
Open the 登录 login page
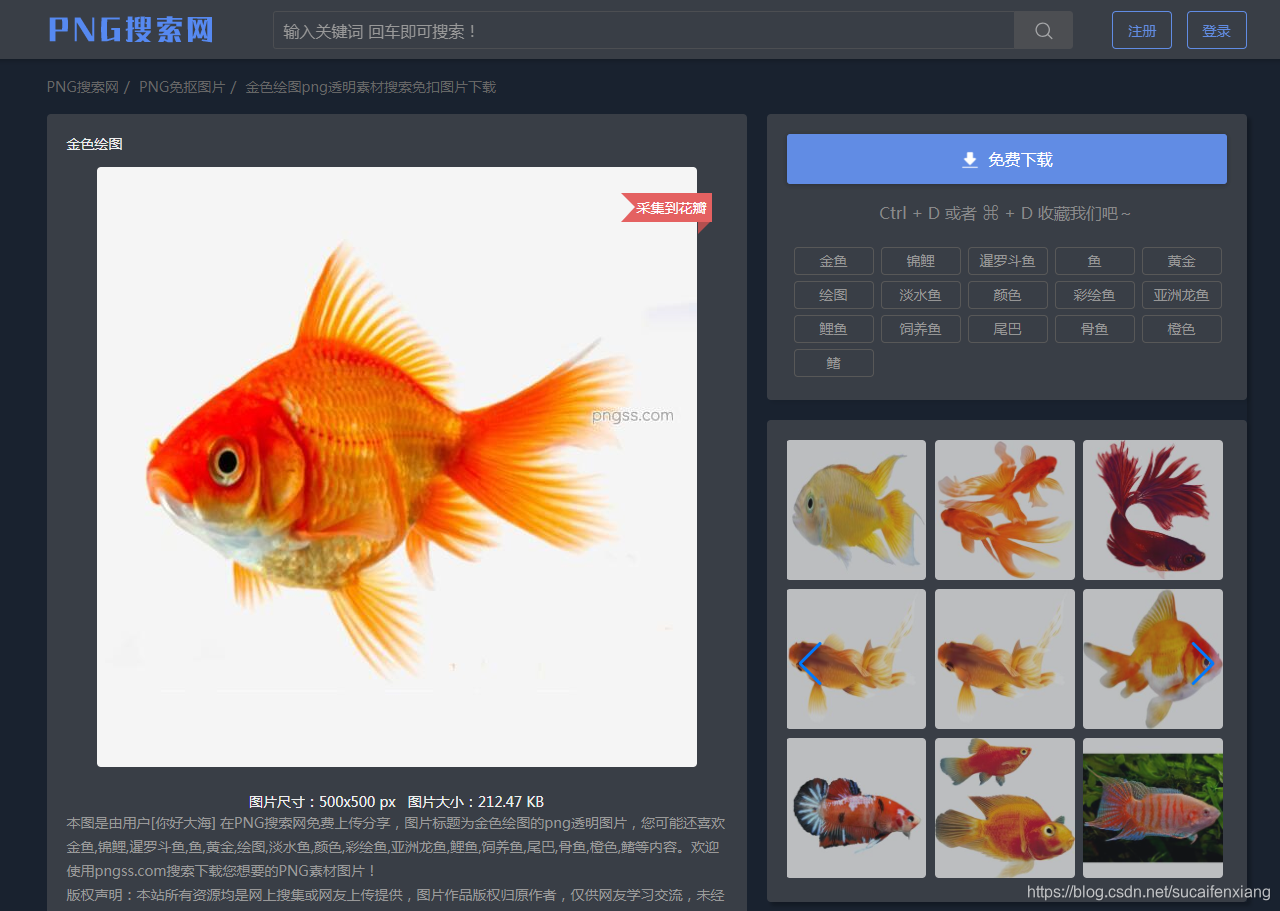coord(1216,30)
